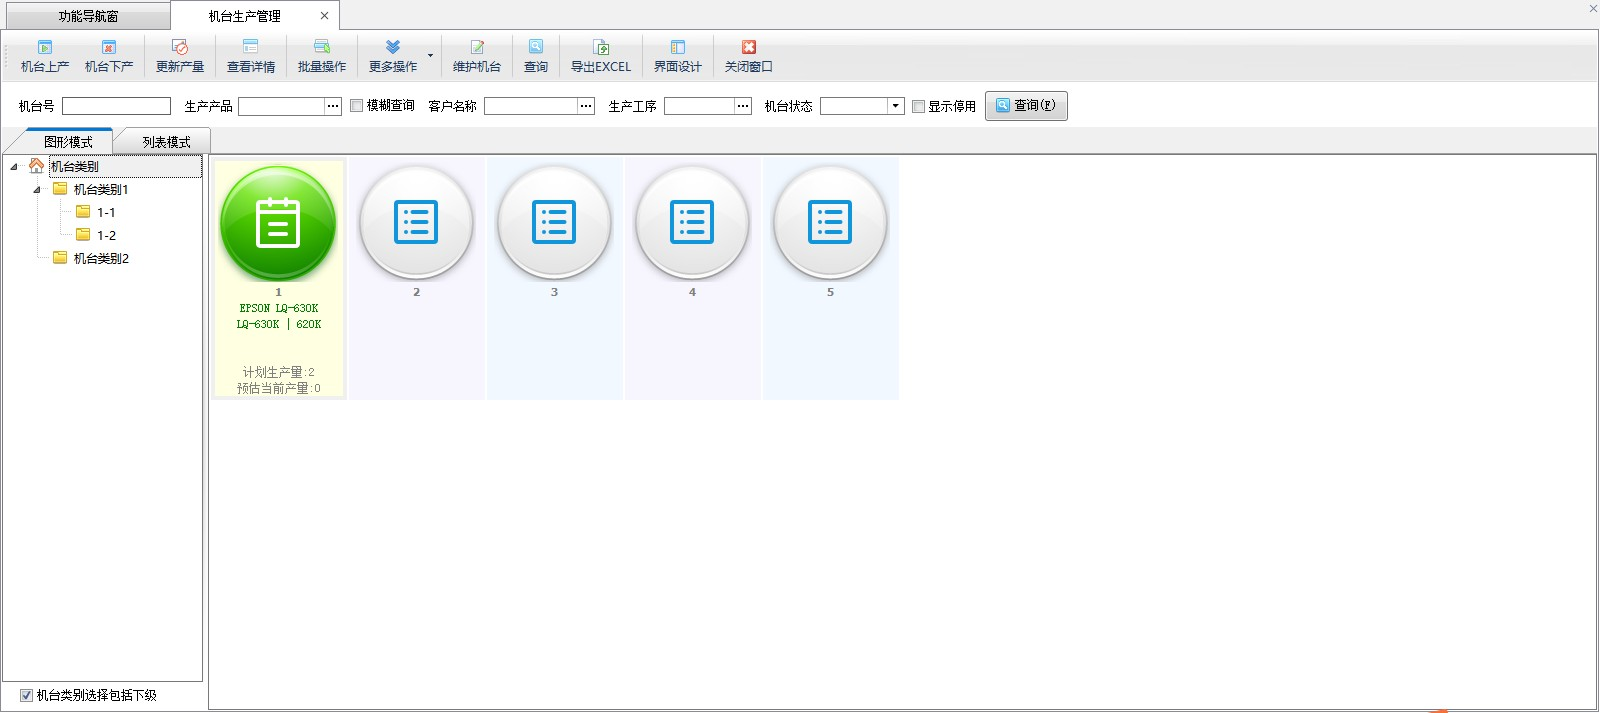Select the green machine 1 tile
This screenshot has height=713, width=1600.
tap(278, 224)
